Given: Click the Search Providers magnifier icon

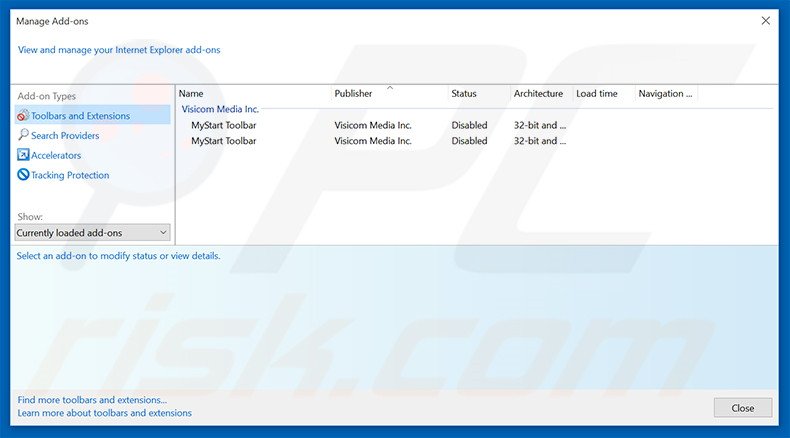Looking at the screenshot, I should tap(23, 135).
